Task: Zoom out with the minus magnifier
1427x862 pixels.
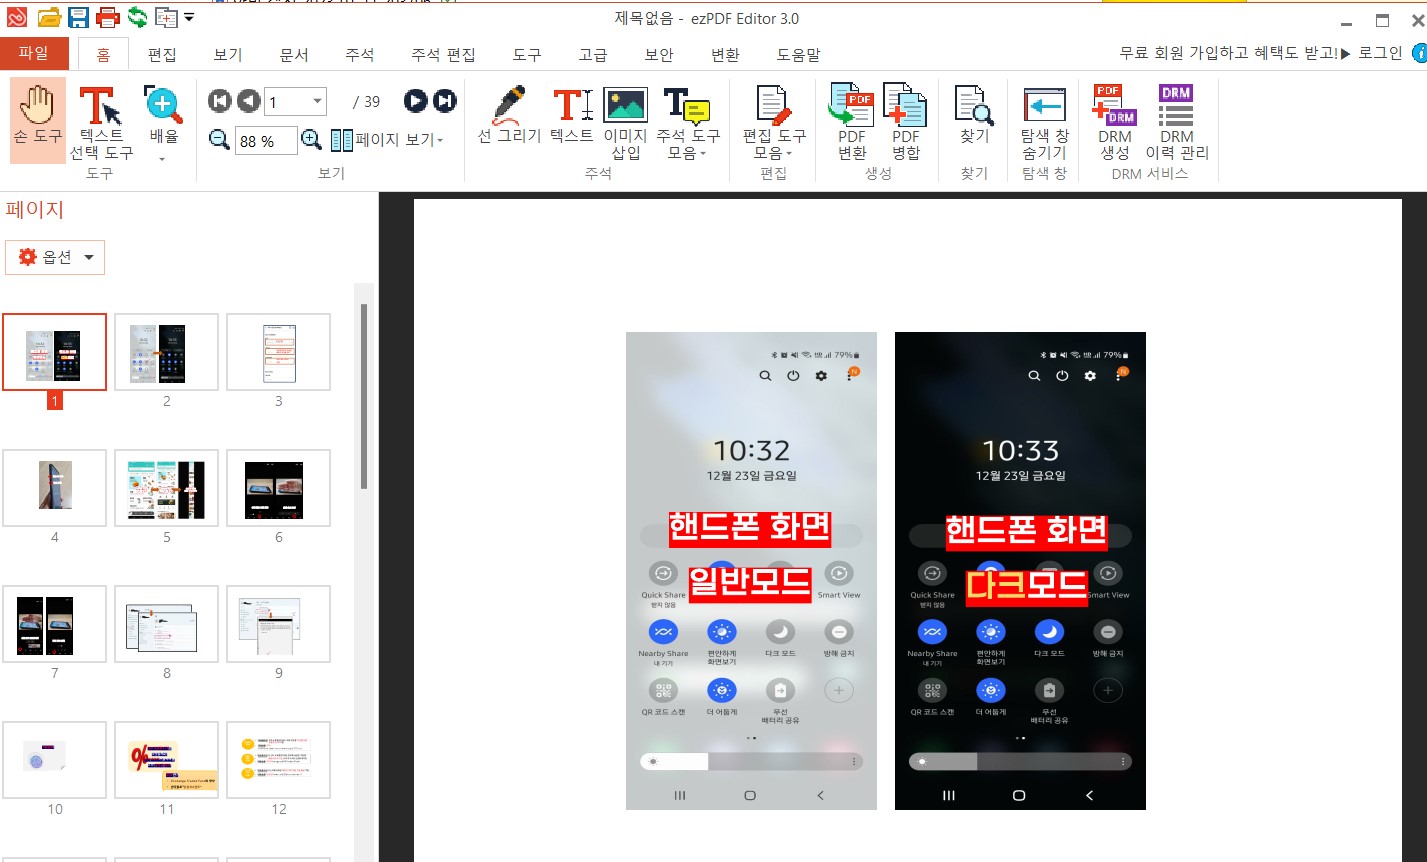Action: coord(220,140)
